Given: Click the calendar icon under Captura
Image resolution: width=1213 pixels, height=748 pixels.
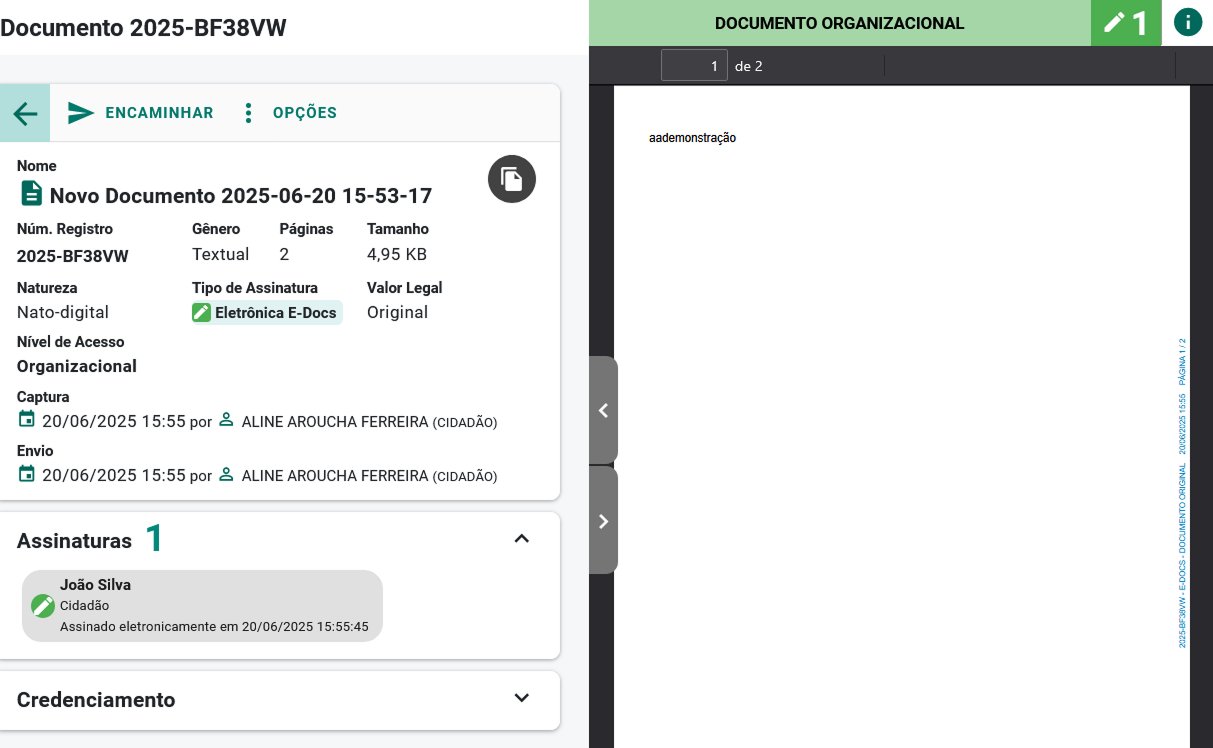Looking at the screenshot, I should pyautogui.click(x=27, y=420).
